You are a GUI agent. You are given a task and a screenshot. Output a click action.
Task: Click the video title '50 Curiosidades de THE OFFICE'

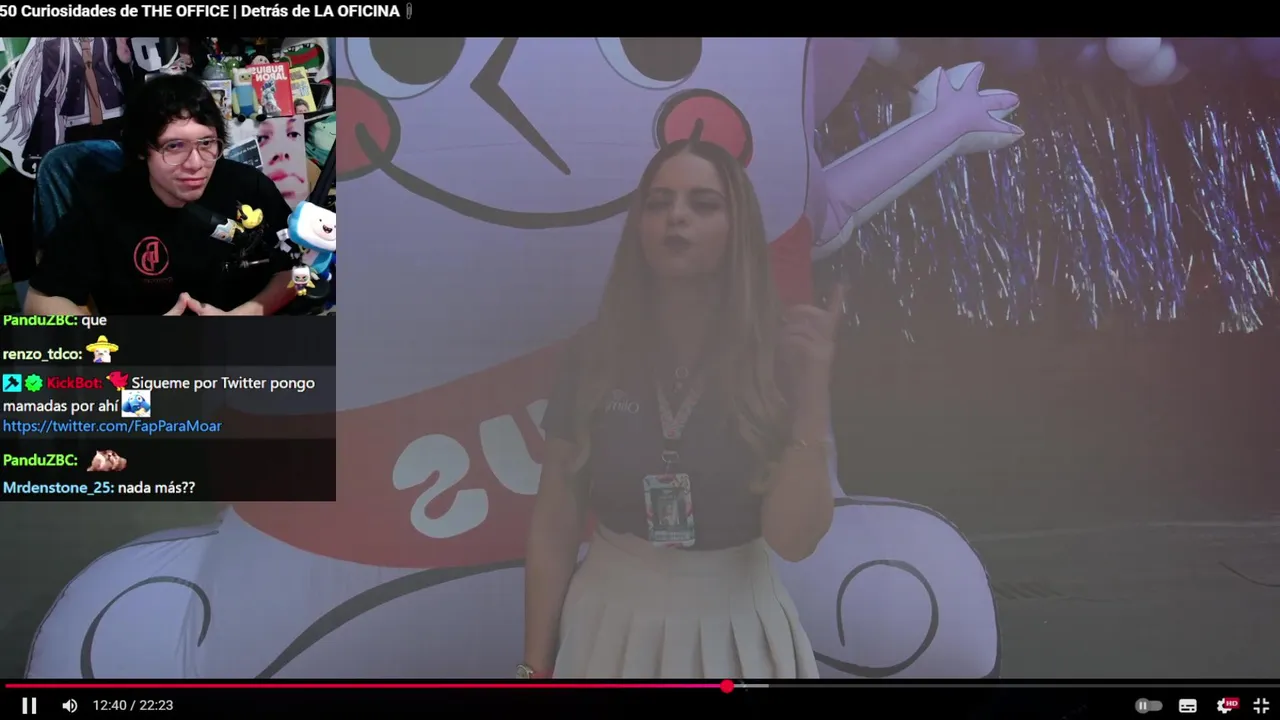click(200, 11)
